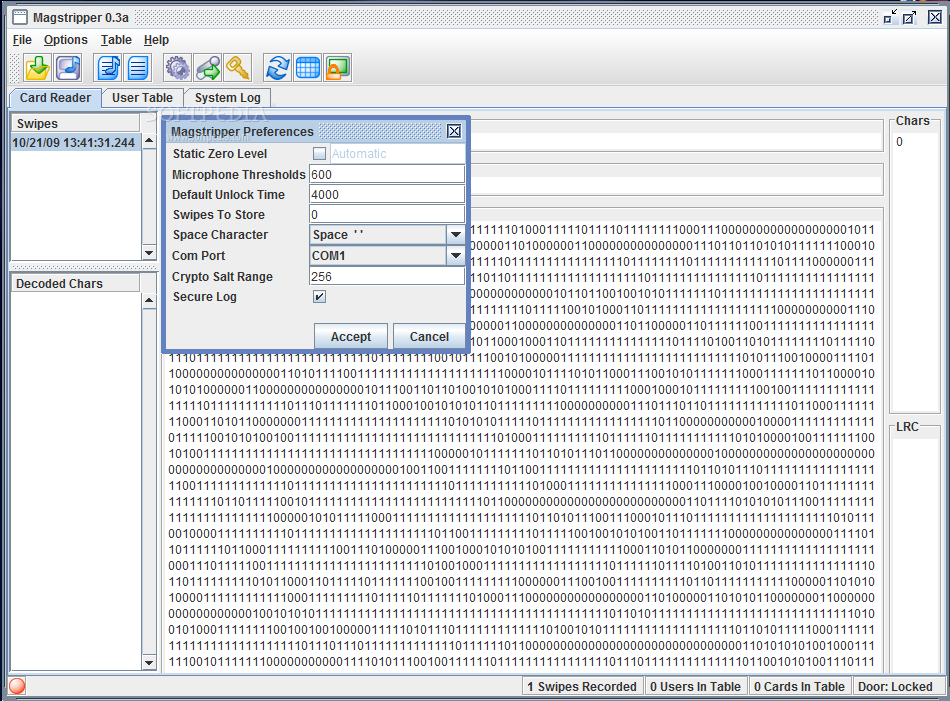The image size is (950, 701).
Task: Click the Decoded Chars column header
Action: (x=76, y=284)
